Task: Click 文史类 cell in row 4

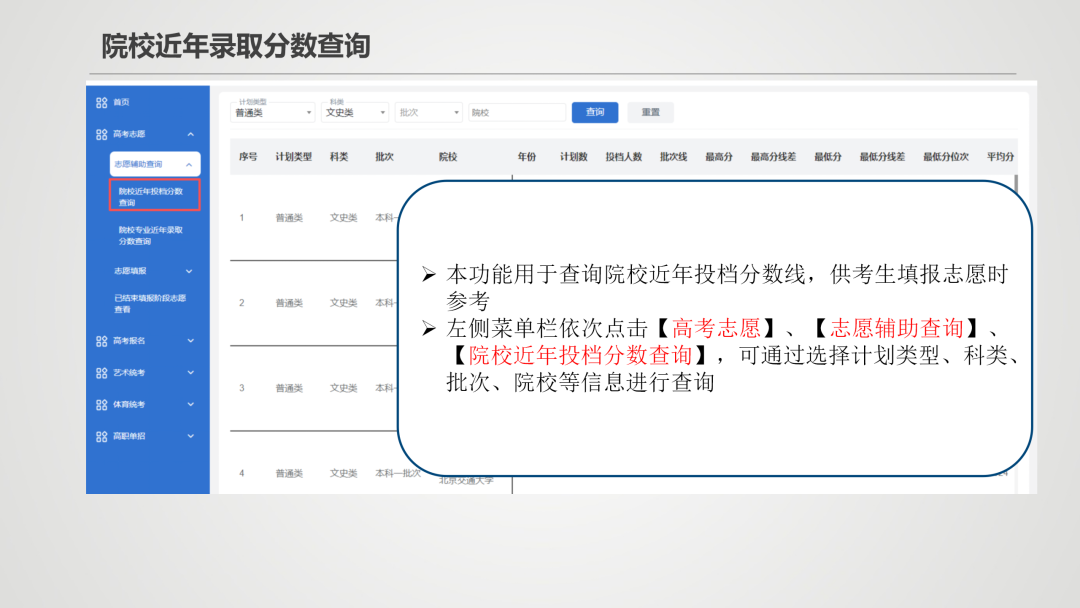Action: (x=343, y=474)
